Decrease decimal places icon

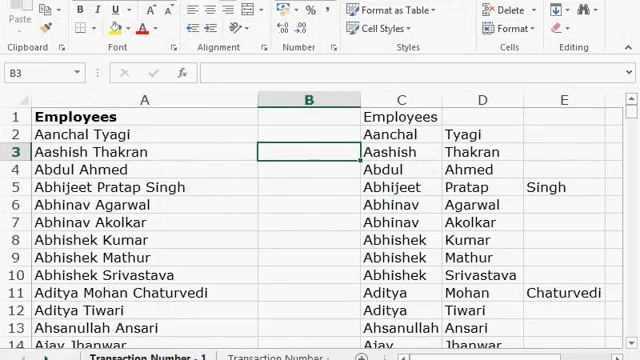(x=300, y=28)
